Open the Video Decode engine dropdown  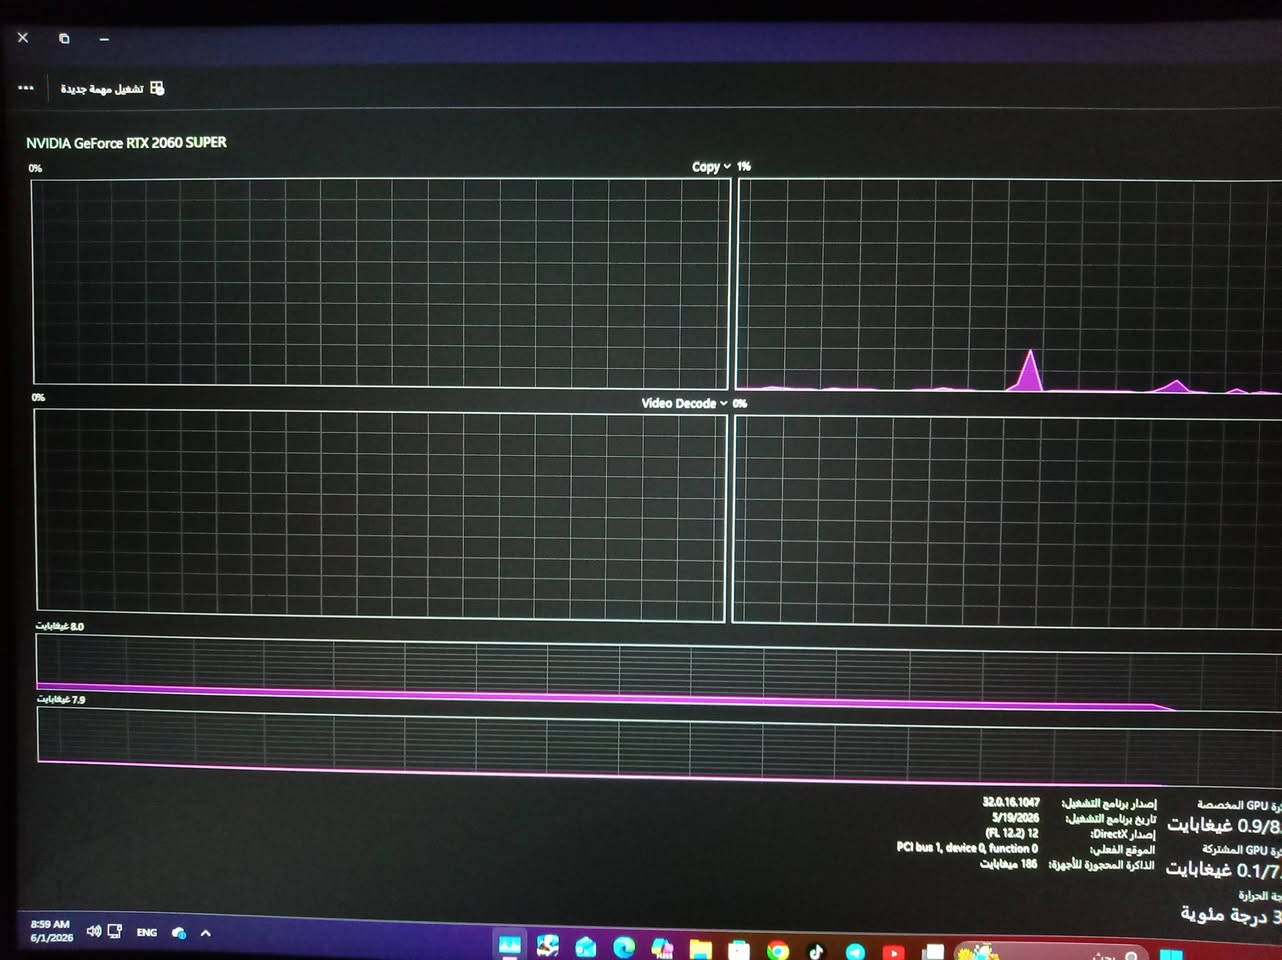(685, 403)
